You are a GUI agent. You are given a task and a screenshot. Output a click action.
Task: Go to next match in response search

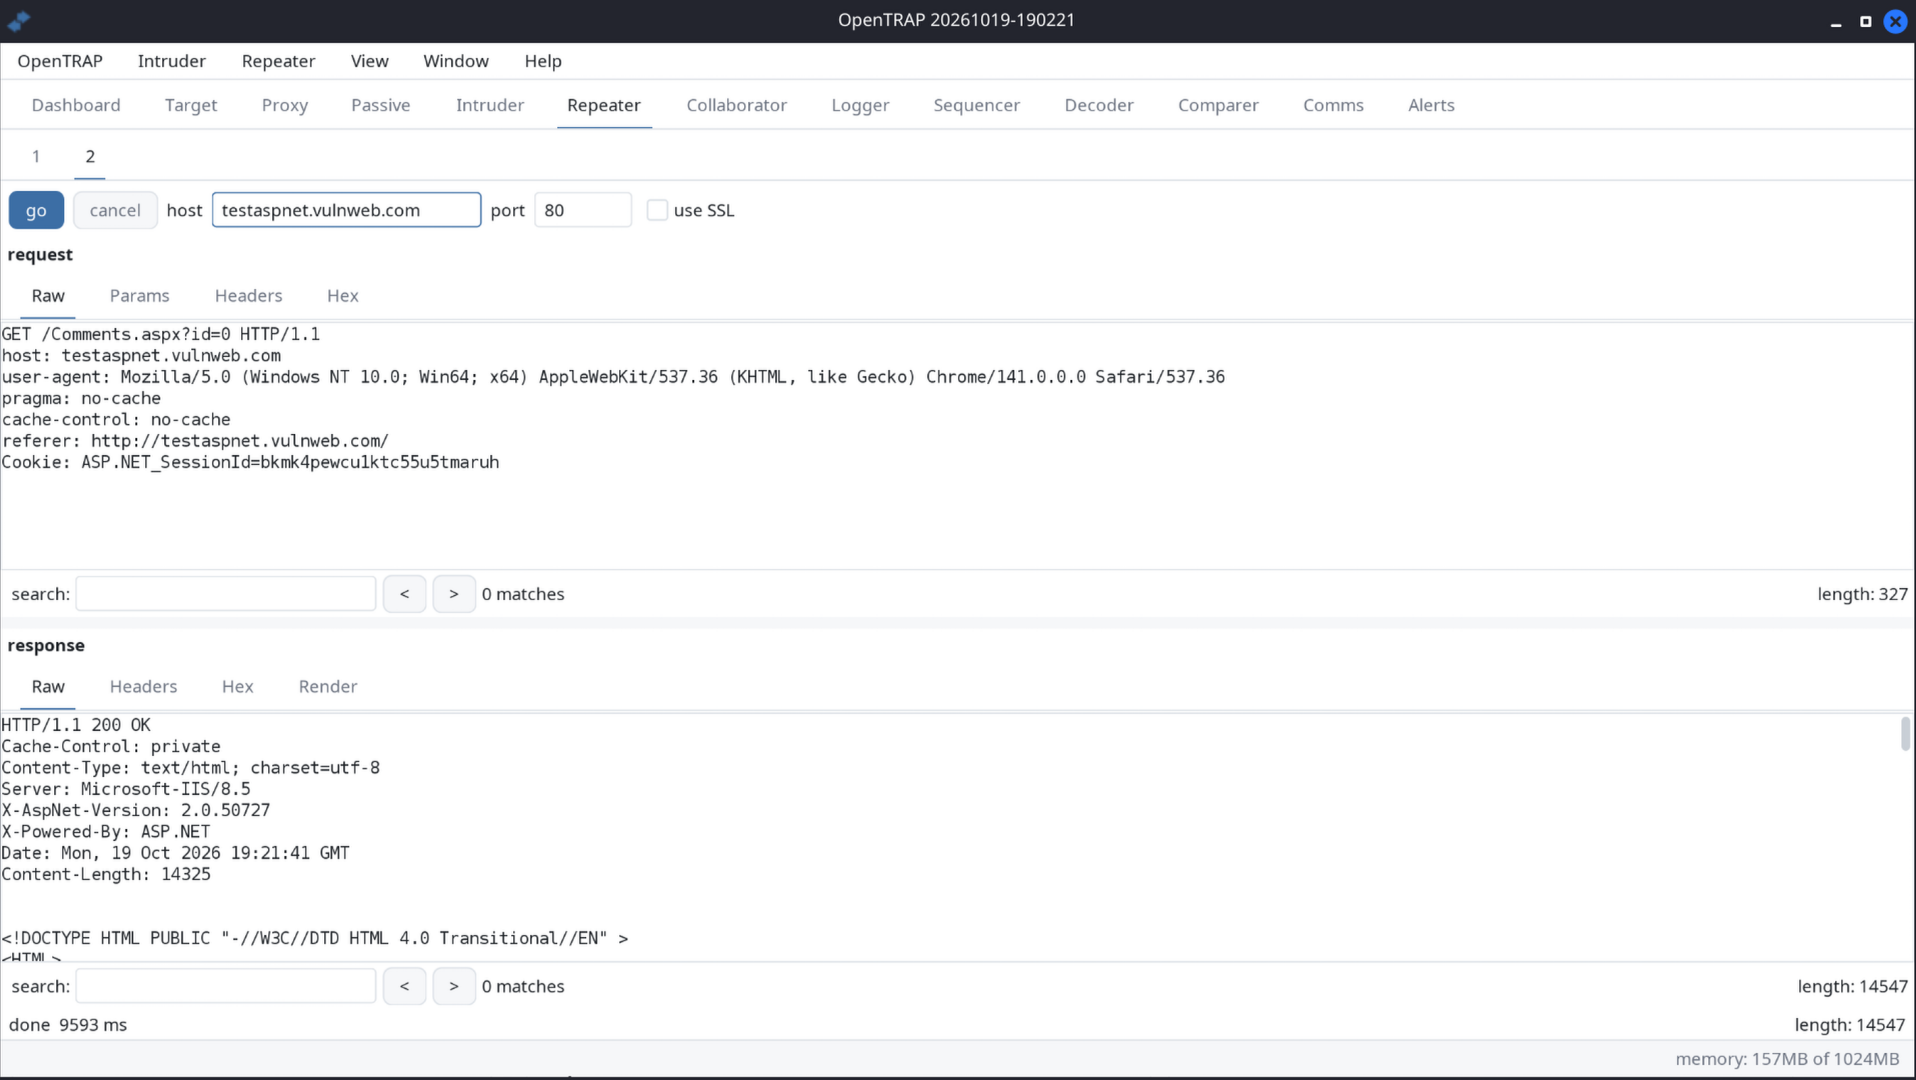454,986
